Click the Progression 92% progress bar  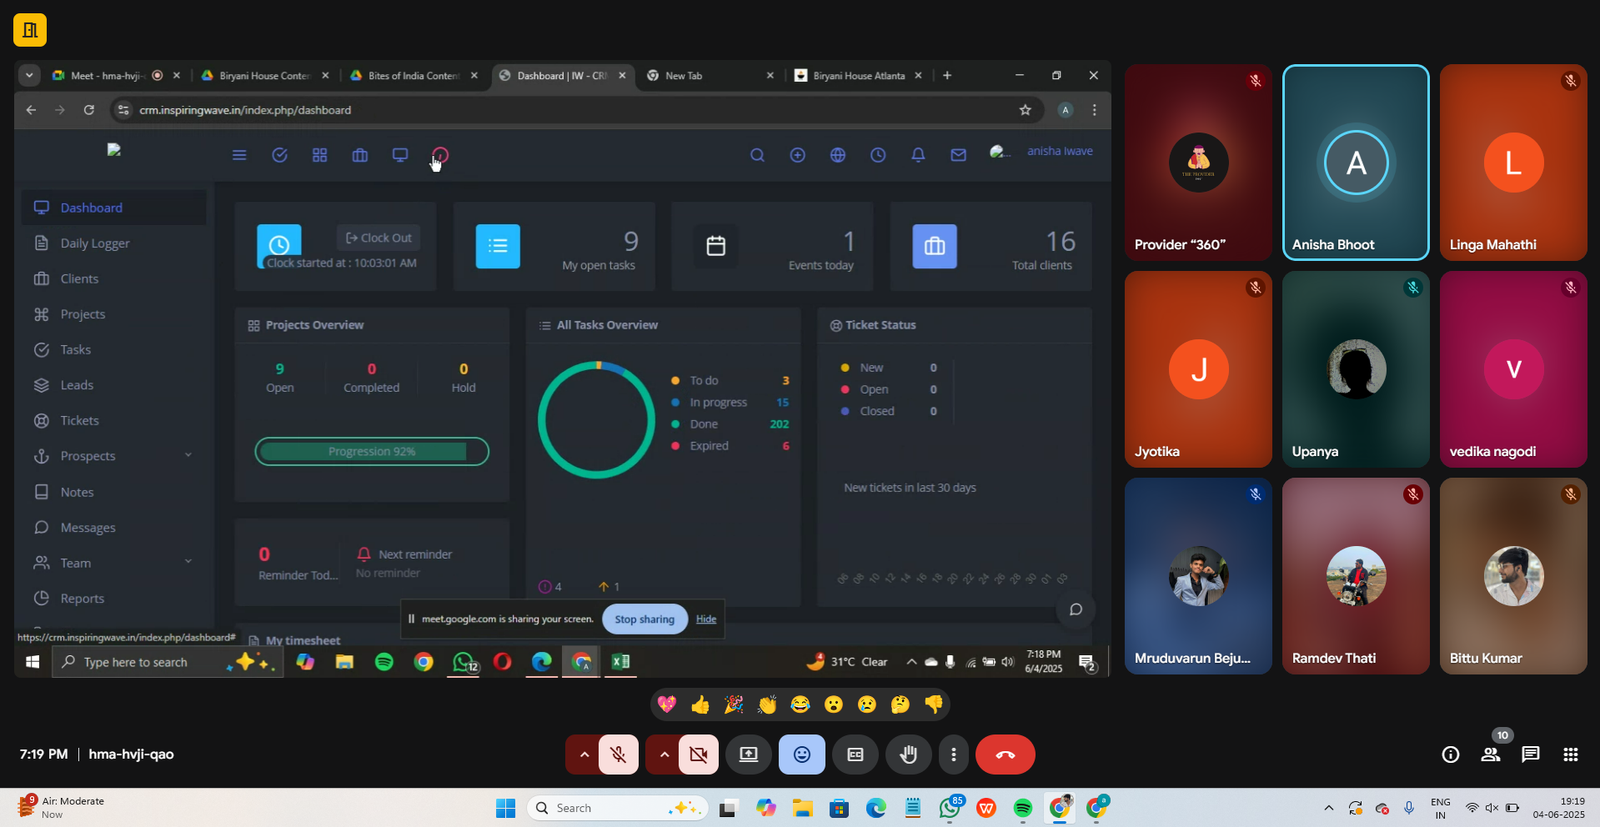[372, 451]
